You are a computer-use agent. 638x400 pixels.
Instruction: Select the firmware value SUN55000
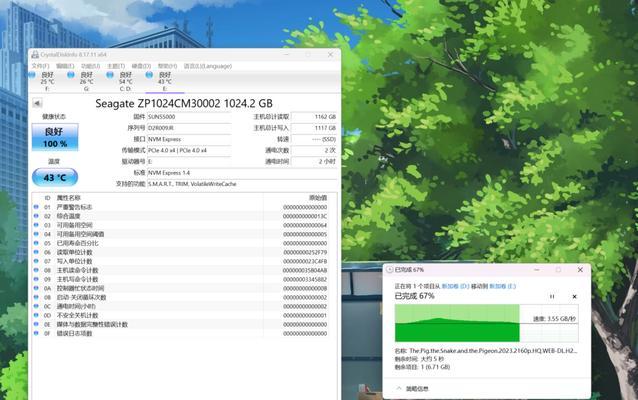click(x=189, y=117)
